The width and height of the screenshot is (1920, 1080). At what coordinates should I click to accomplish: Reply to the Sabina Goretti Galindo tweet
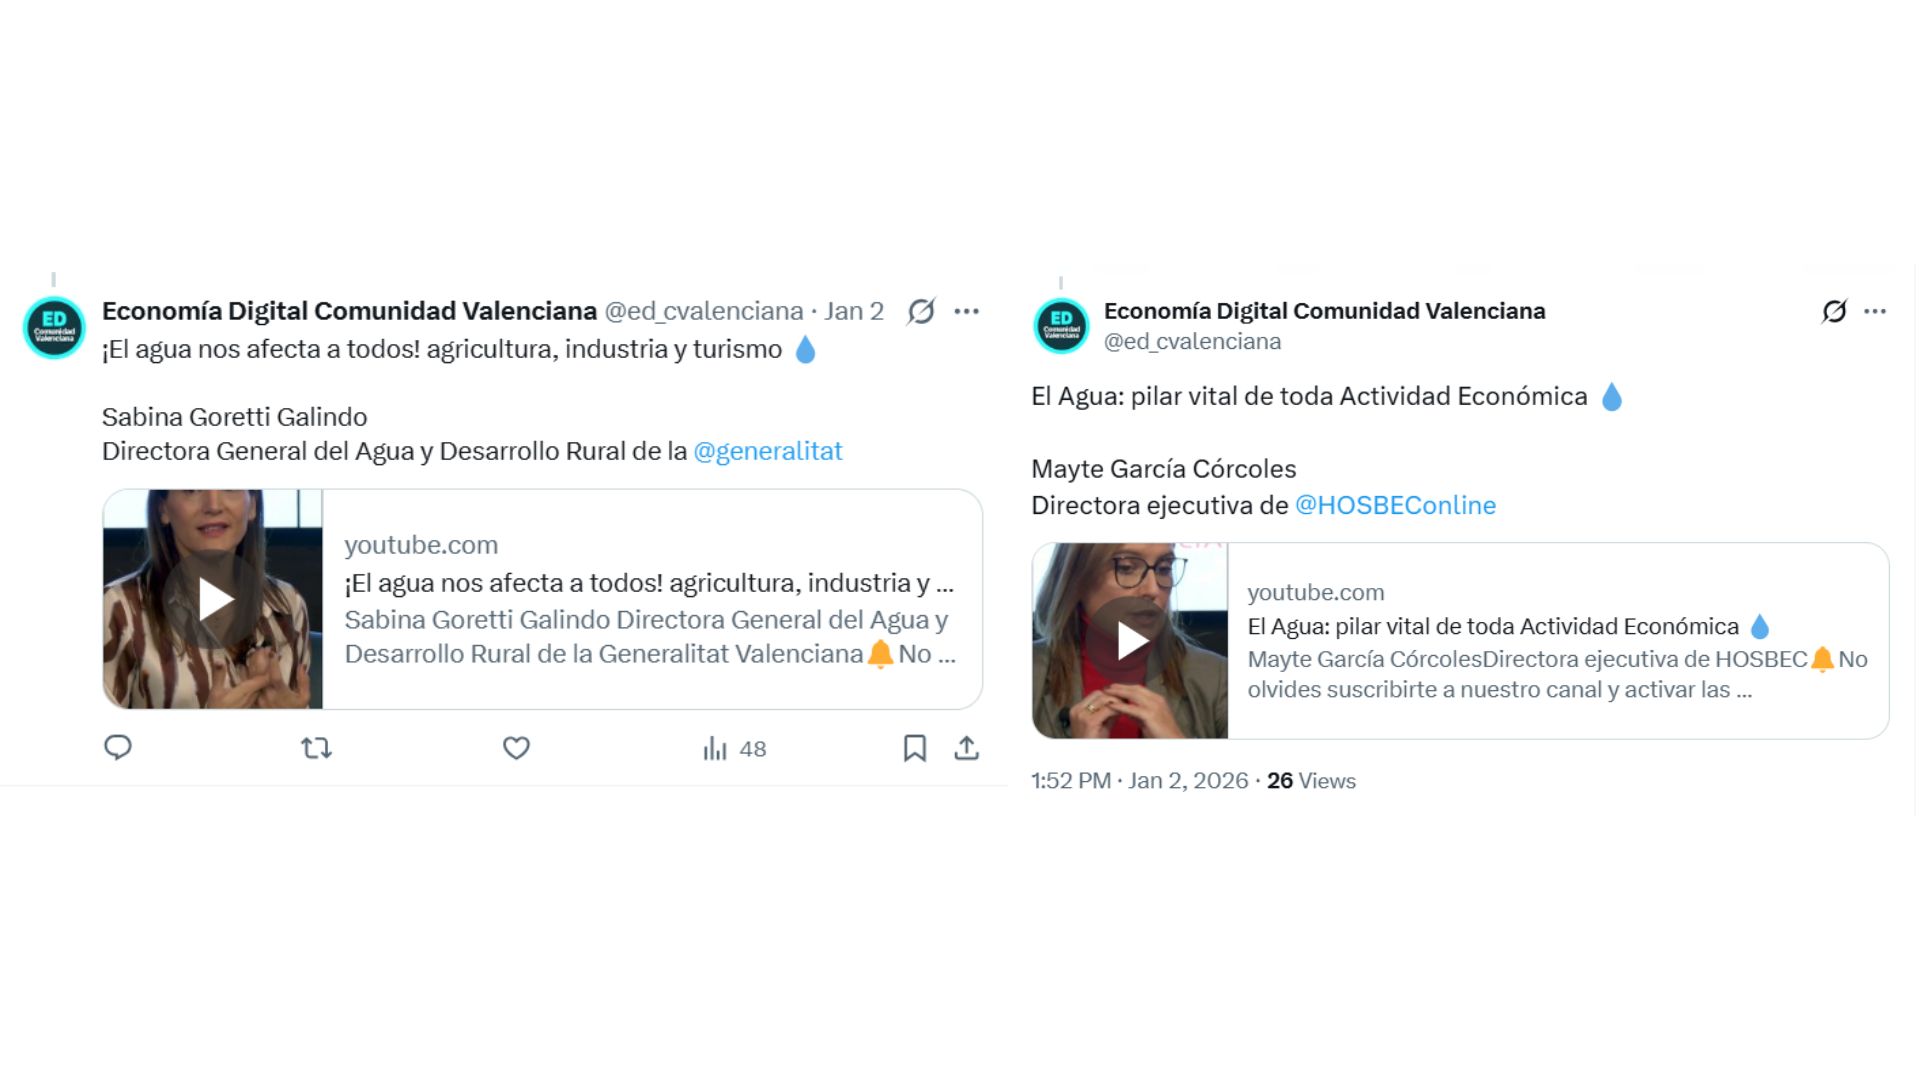click(118, 748)
